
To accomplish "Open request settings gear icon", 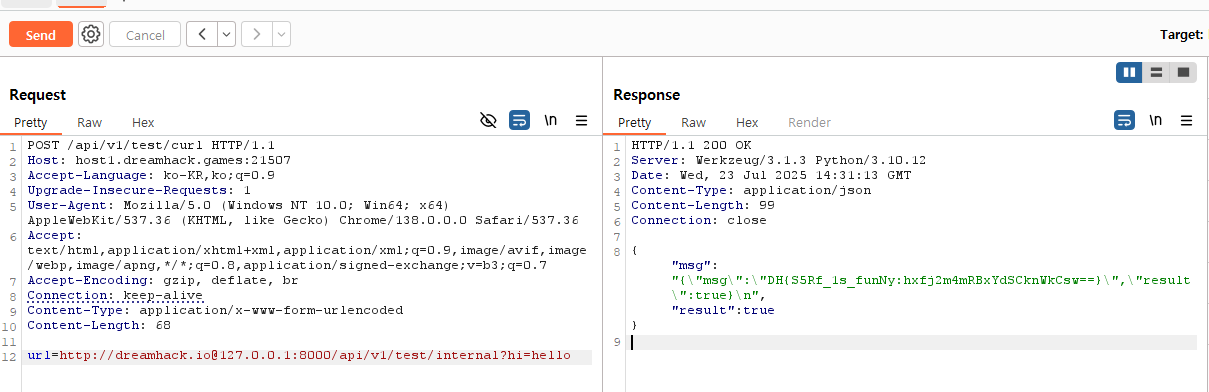I will click(91, 34).
